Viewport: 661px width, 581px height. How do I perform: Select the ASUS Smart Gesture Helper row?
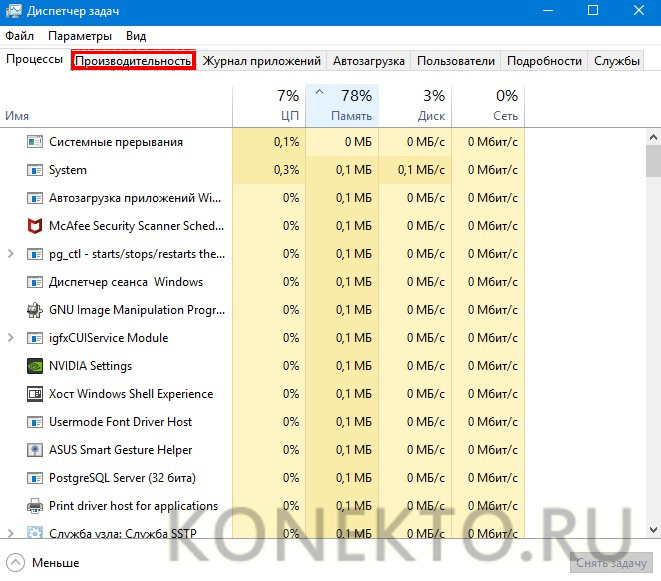(262, 450)
